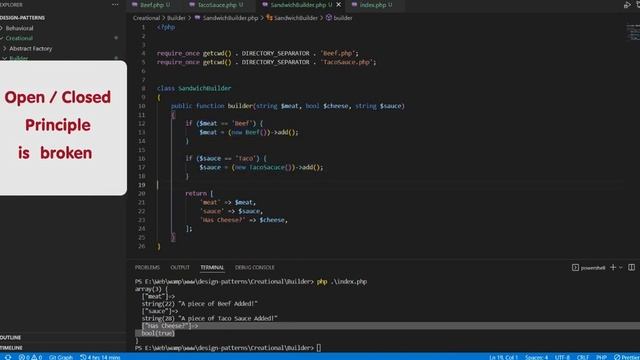Open errors and warnings status bar indicator
Viewport: 640px width, 360px height.
click(30, 357)
